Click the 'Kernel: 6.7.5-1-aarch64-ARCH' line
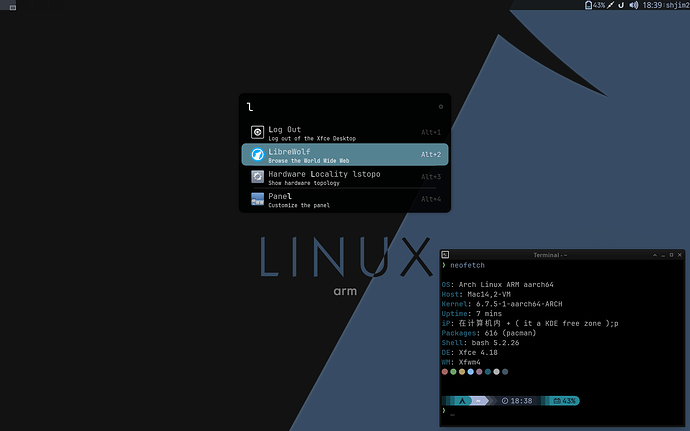The width and height of the screenshot is (690, 431). 502,304
